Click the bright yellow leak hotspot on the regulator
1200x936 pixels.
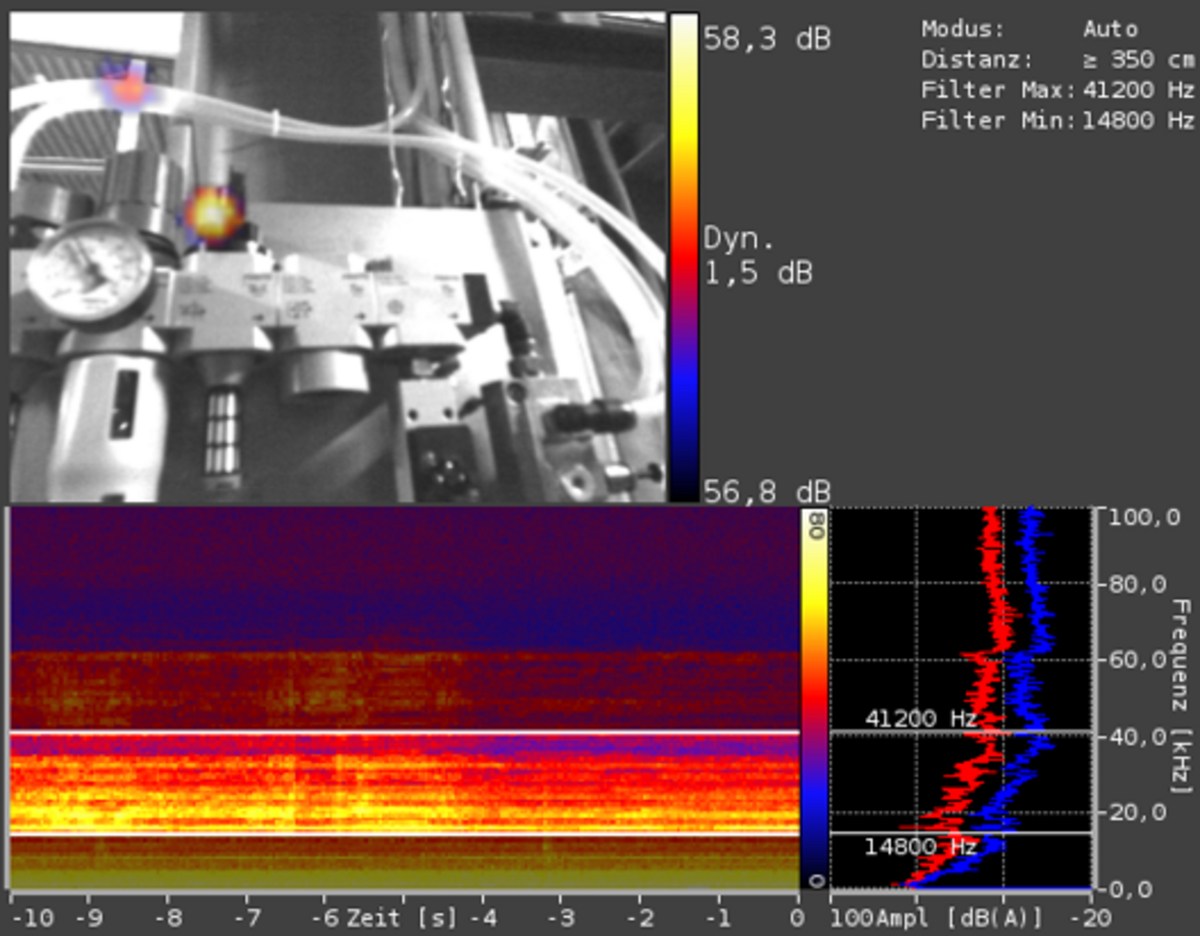[x=212, y=213]
